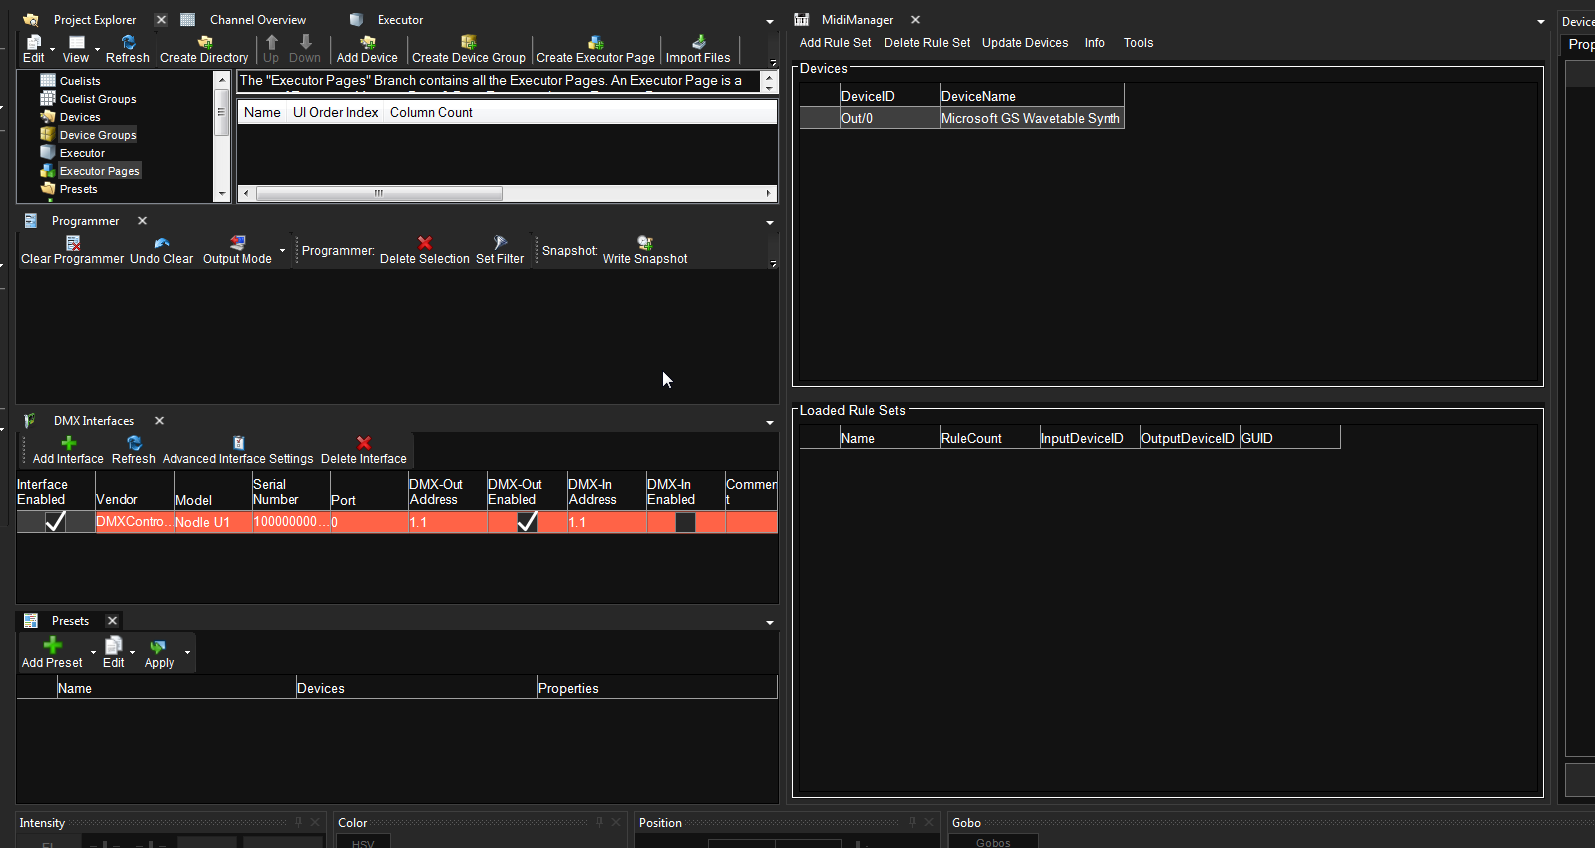Open the Add Preset dropdown arrow
The width and height of the screenshot is (1595, 848).
[x=93, y=653]
